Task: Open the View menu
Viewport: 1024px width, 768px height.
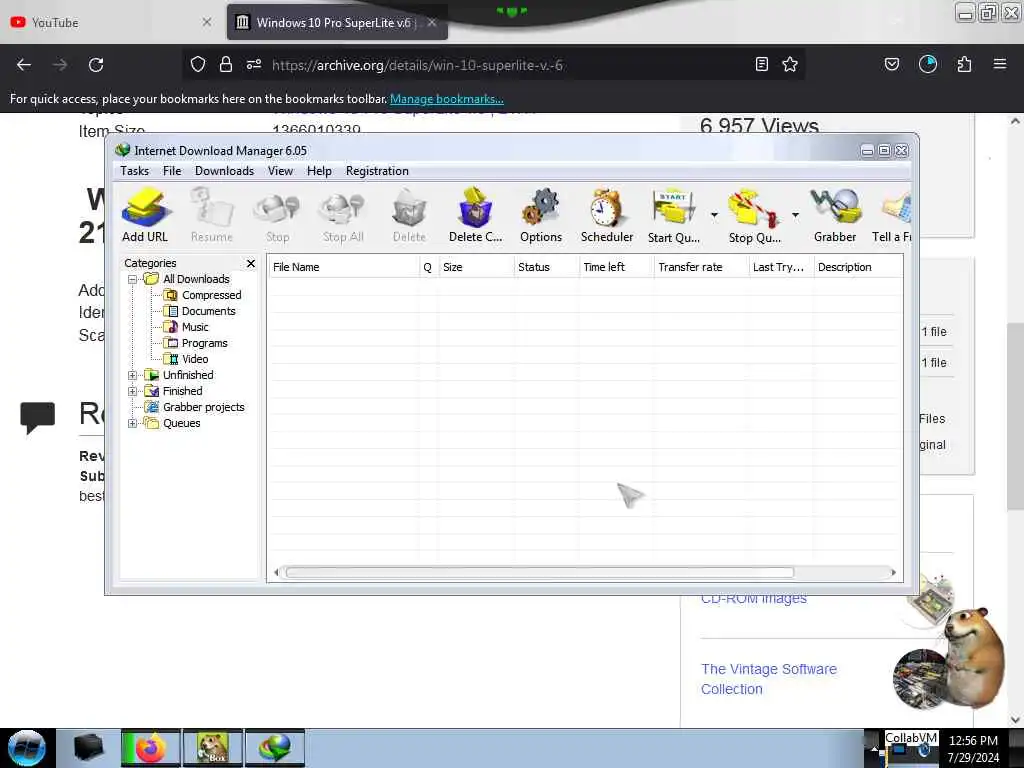Action: pyautogui.click(x=280, y=171)
